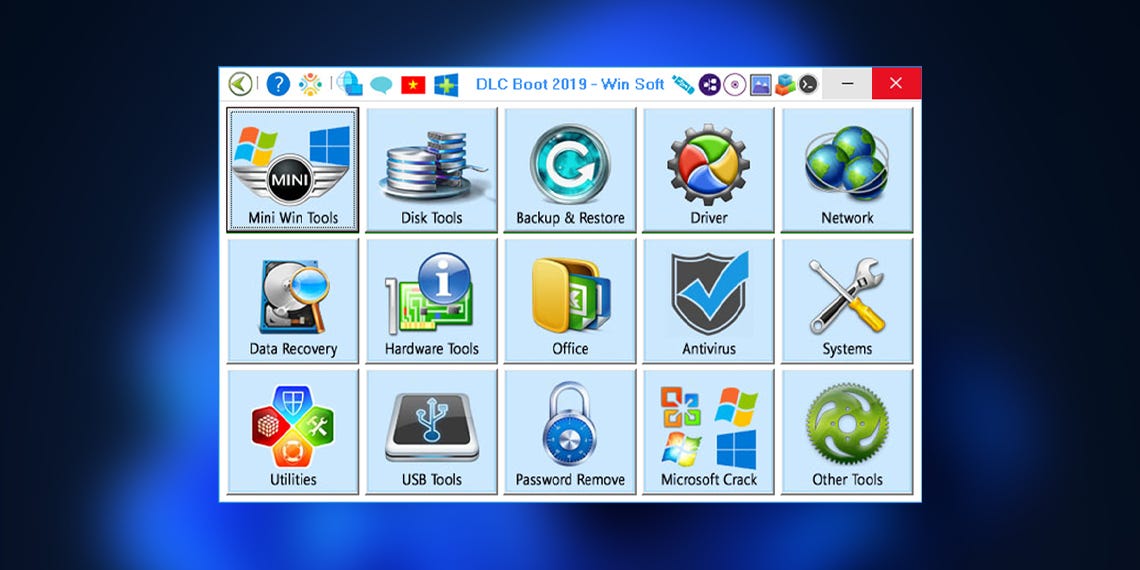Open the Hardware Tools category
The image size is (1140, 570).
click(x=432, y=301)
